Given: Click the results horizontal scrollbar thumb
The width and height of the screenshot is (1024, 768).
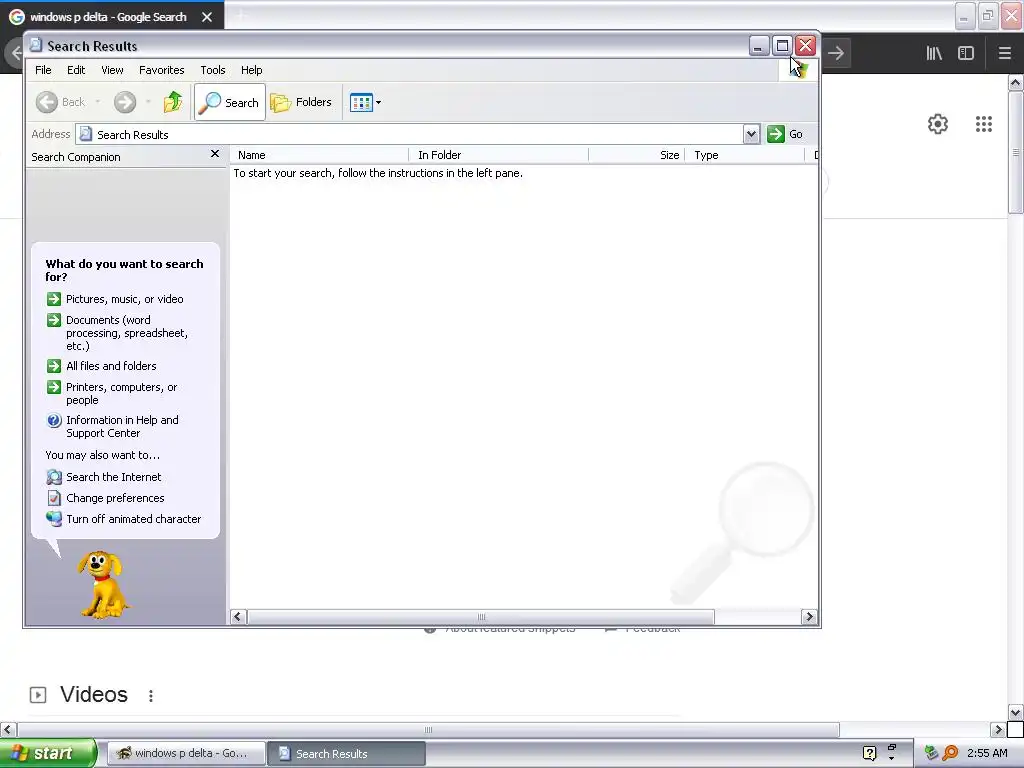Looking at the screenshot, I should coord(481,616).
